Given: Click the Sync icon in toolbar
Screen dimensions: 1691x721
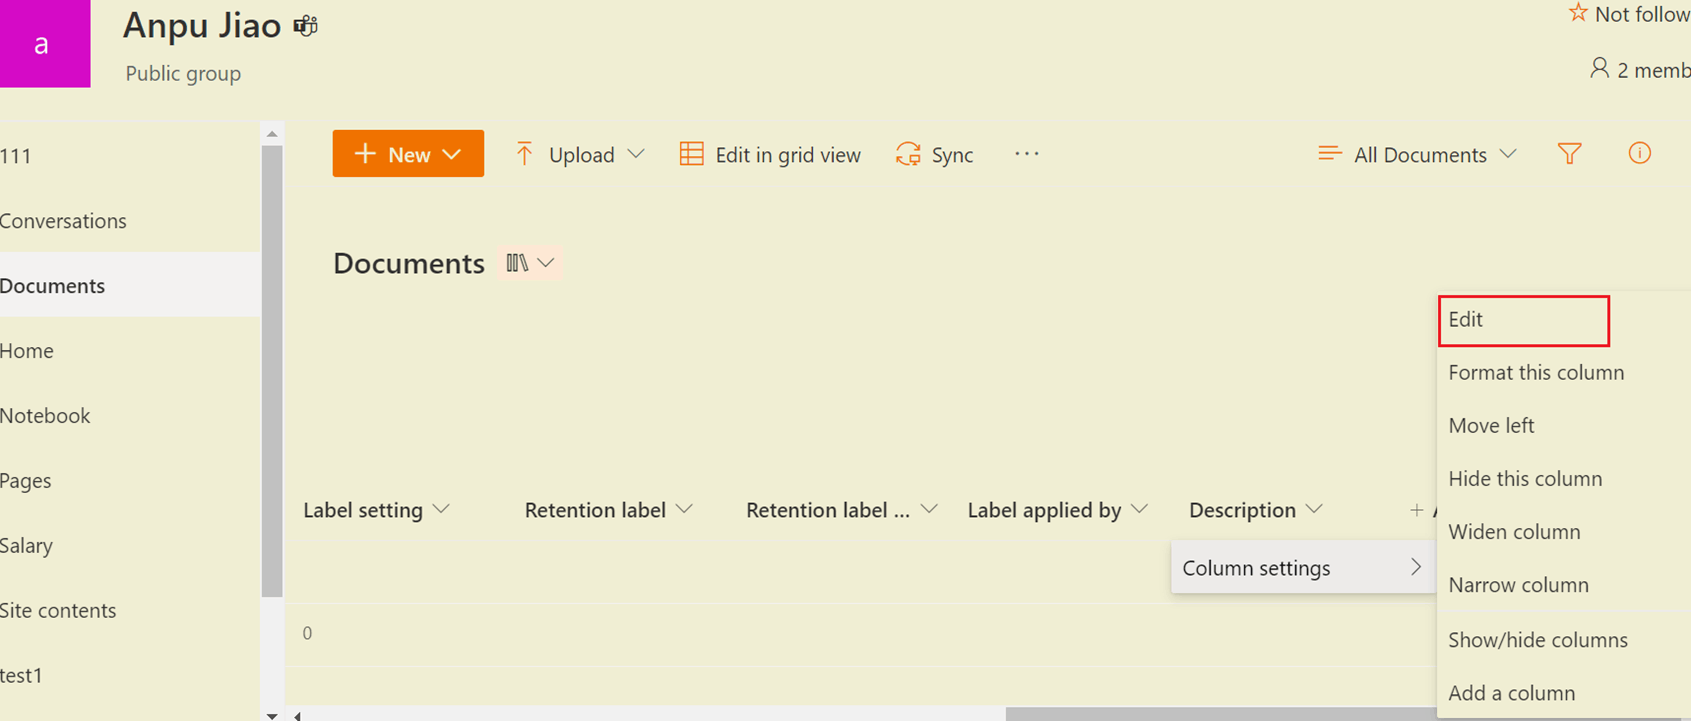Looking at the screenshot, I should [x=908, y=154].
